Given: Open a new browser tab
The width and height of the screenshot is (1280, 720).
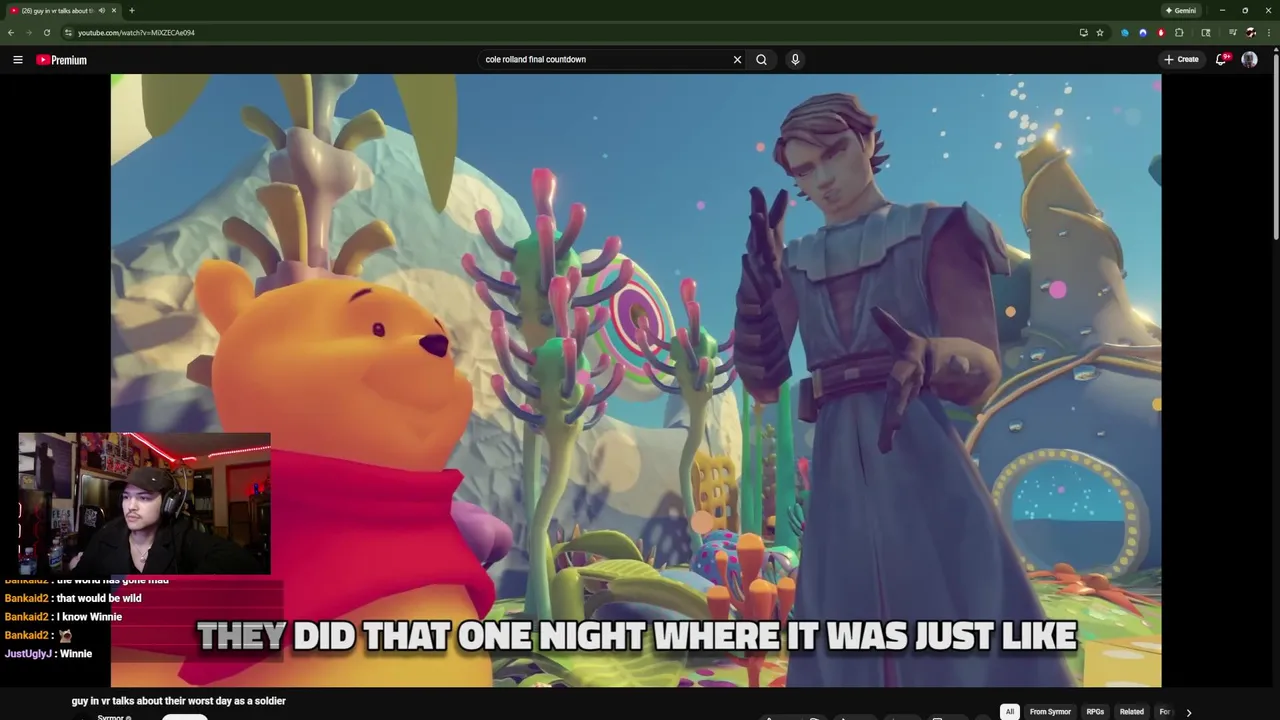Looking at the screenshot, I should (x=132, y=11).
